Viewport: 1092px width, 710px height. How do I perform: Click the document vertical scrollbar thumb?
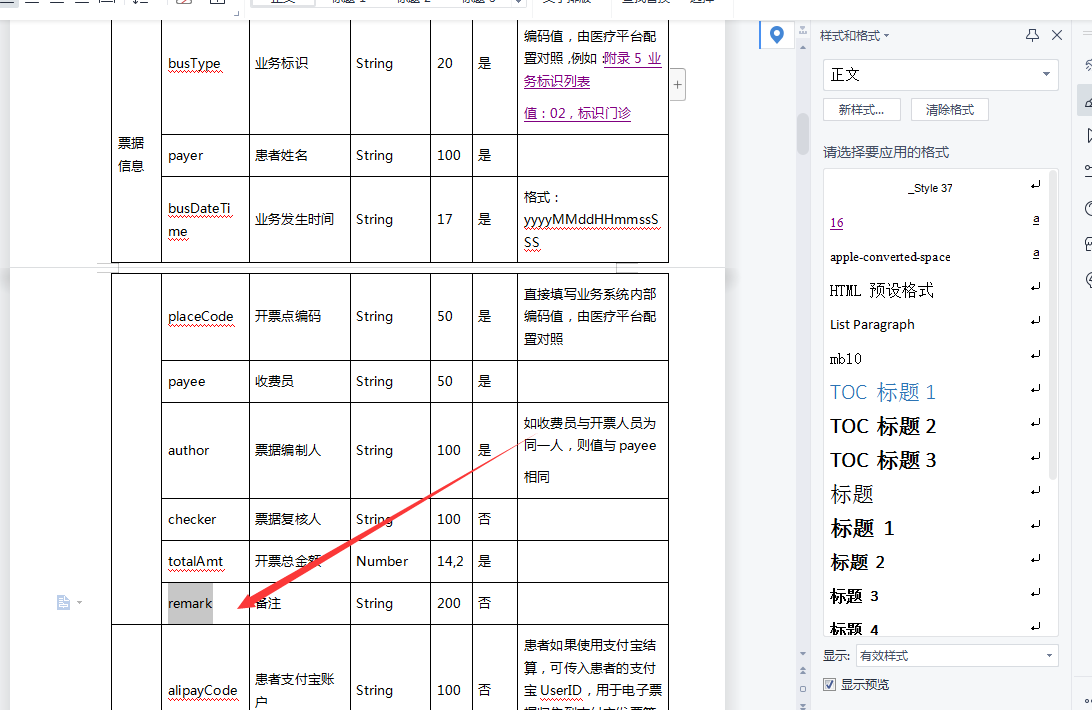click(x=802, y=132)
